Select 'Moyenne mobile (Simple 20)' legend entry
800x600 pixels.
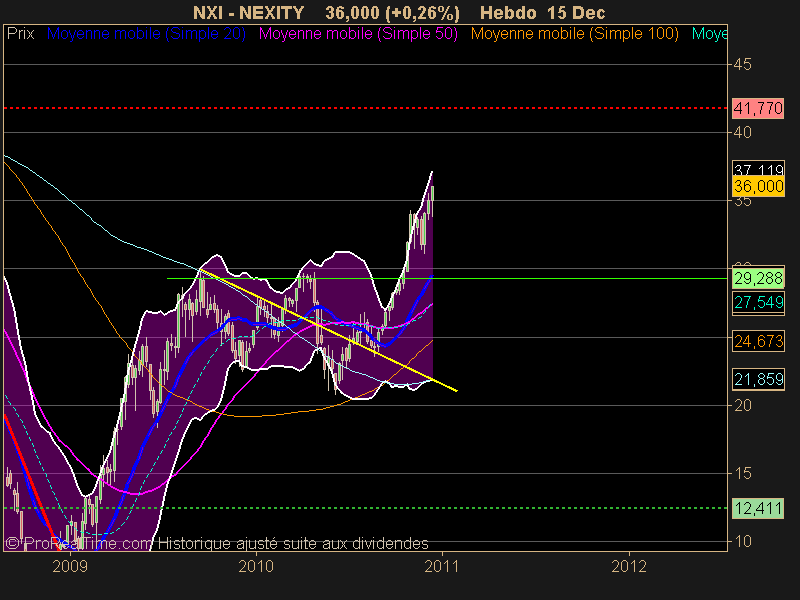click(x=146, y=34)
